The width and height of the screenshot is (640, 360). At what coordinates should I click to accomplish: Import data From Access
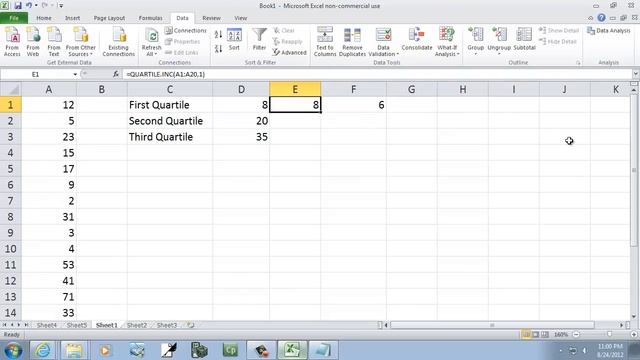click(12, 42)
